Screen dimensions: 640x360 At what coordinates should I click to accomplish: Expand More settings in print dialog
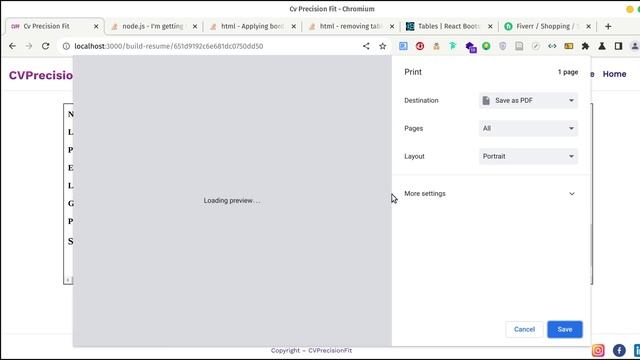tap(490, 193)
